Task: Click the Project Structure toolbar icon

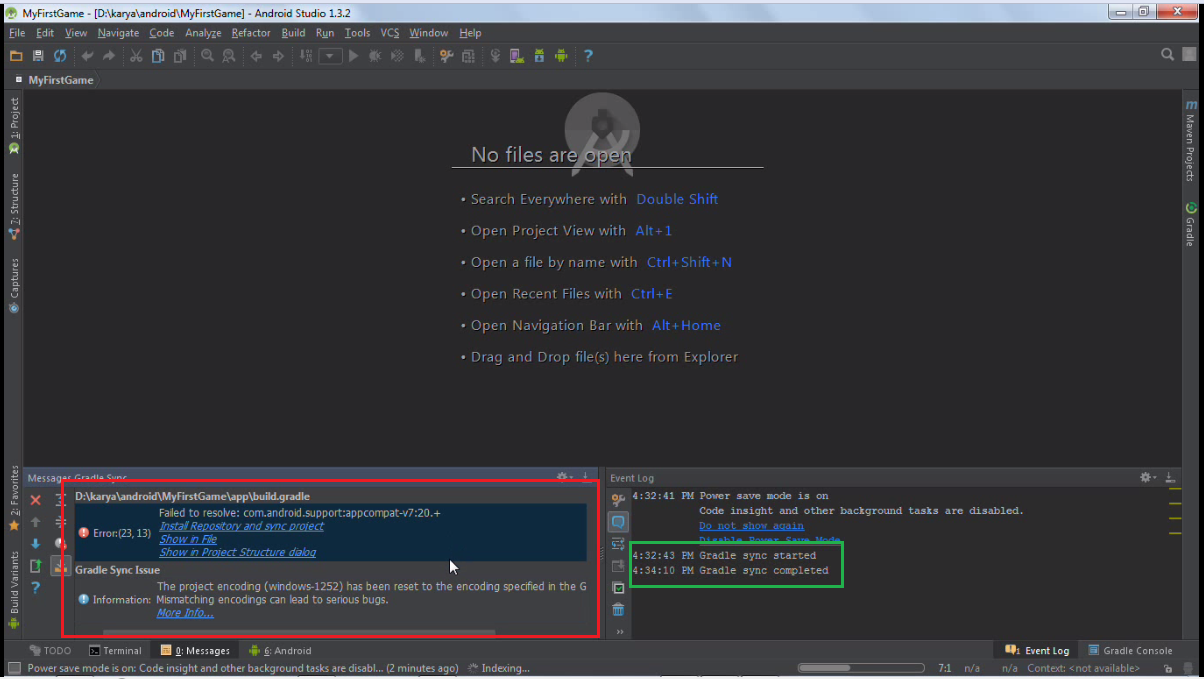Action: [468, 56]
